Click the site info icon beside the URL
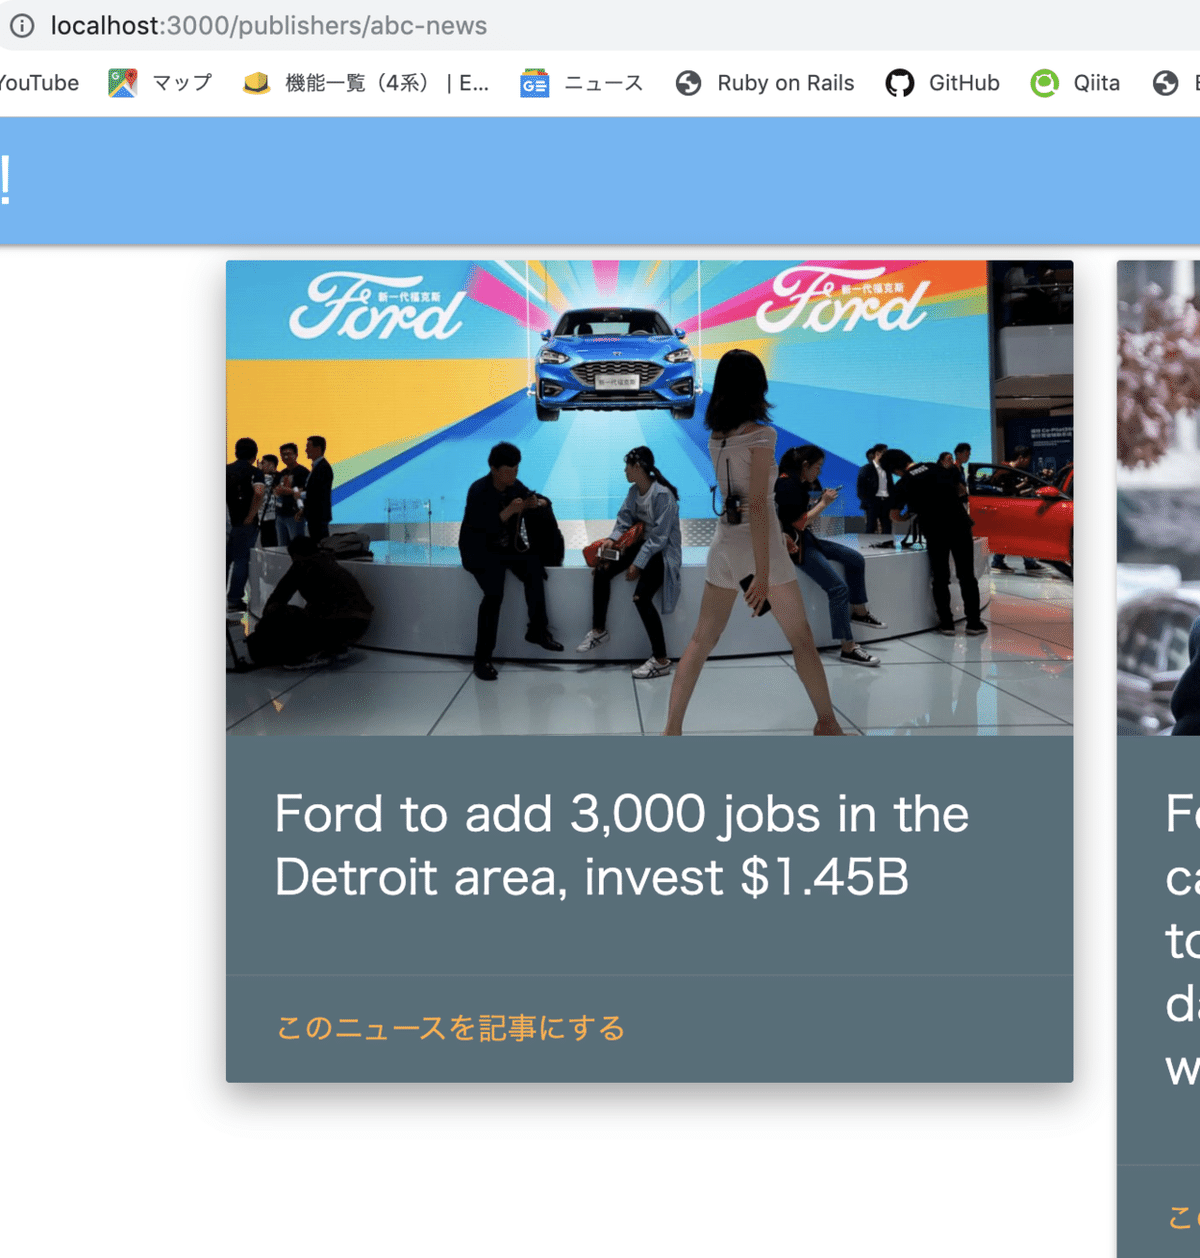1200x1258 pixels. tap(22, 26)
